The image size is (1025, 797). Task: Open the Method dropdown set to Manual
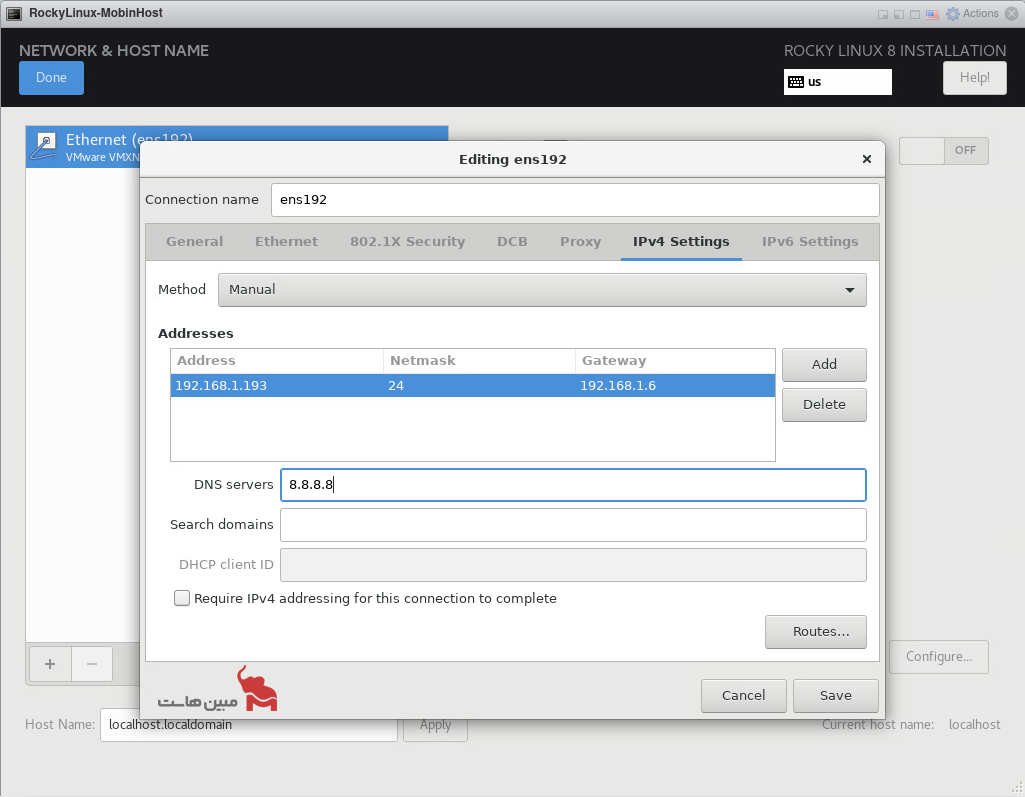tap(542, 290)
